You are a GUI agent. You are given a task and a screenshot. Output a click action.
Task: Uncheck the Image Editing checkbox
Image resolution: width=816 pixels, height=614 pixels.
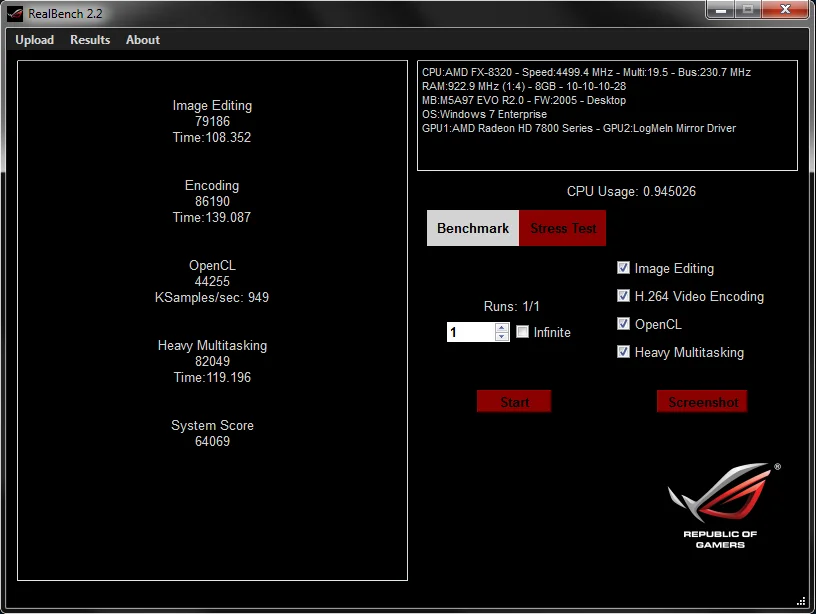623,267
